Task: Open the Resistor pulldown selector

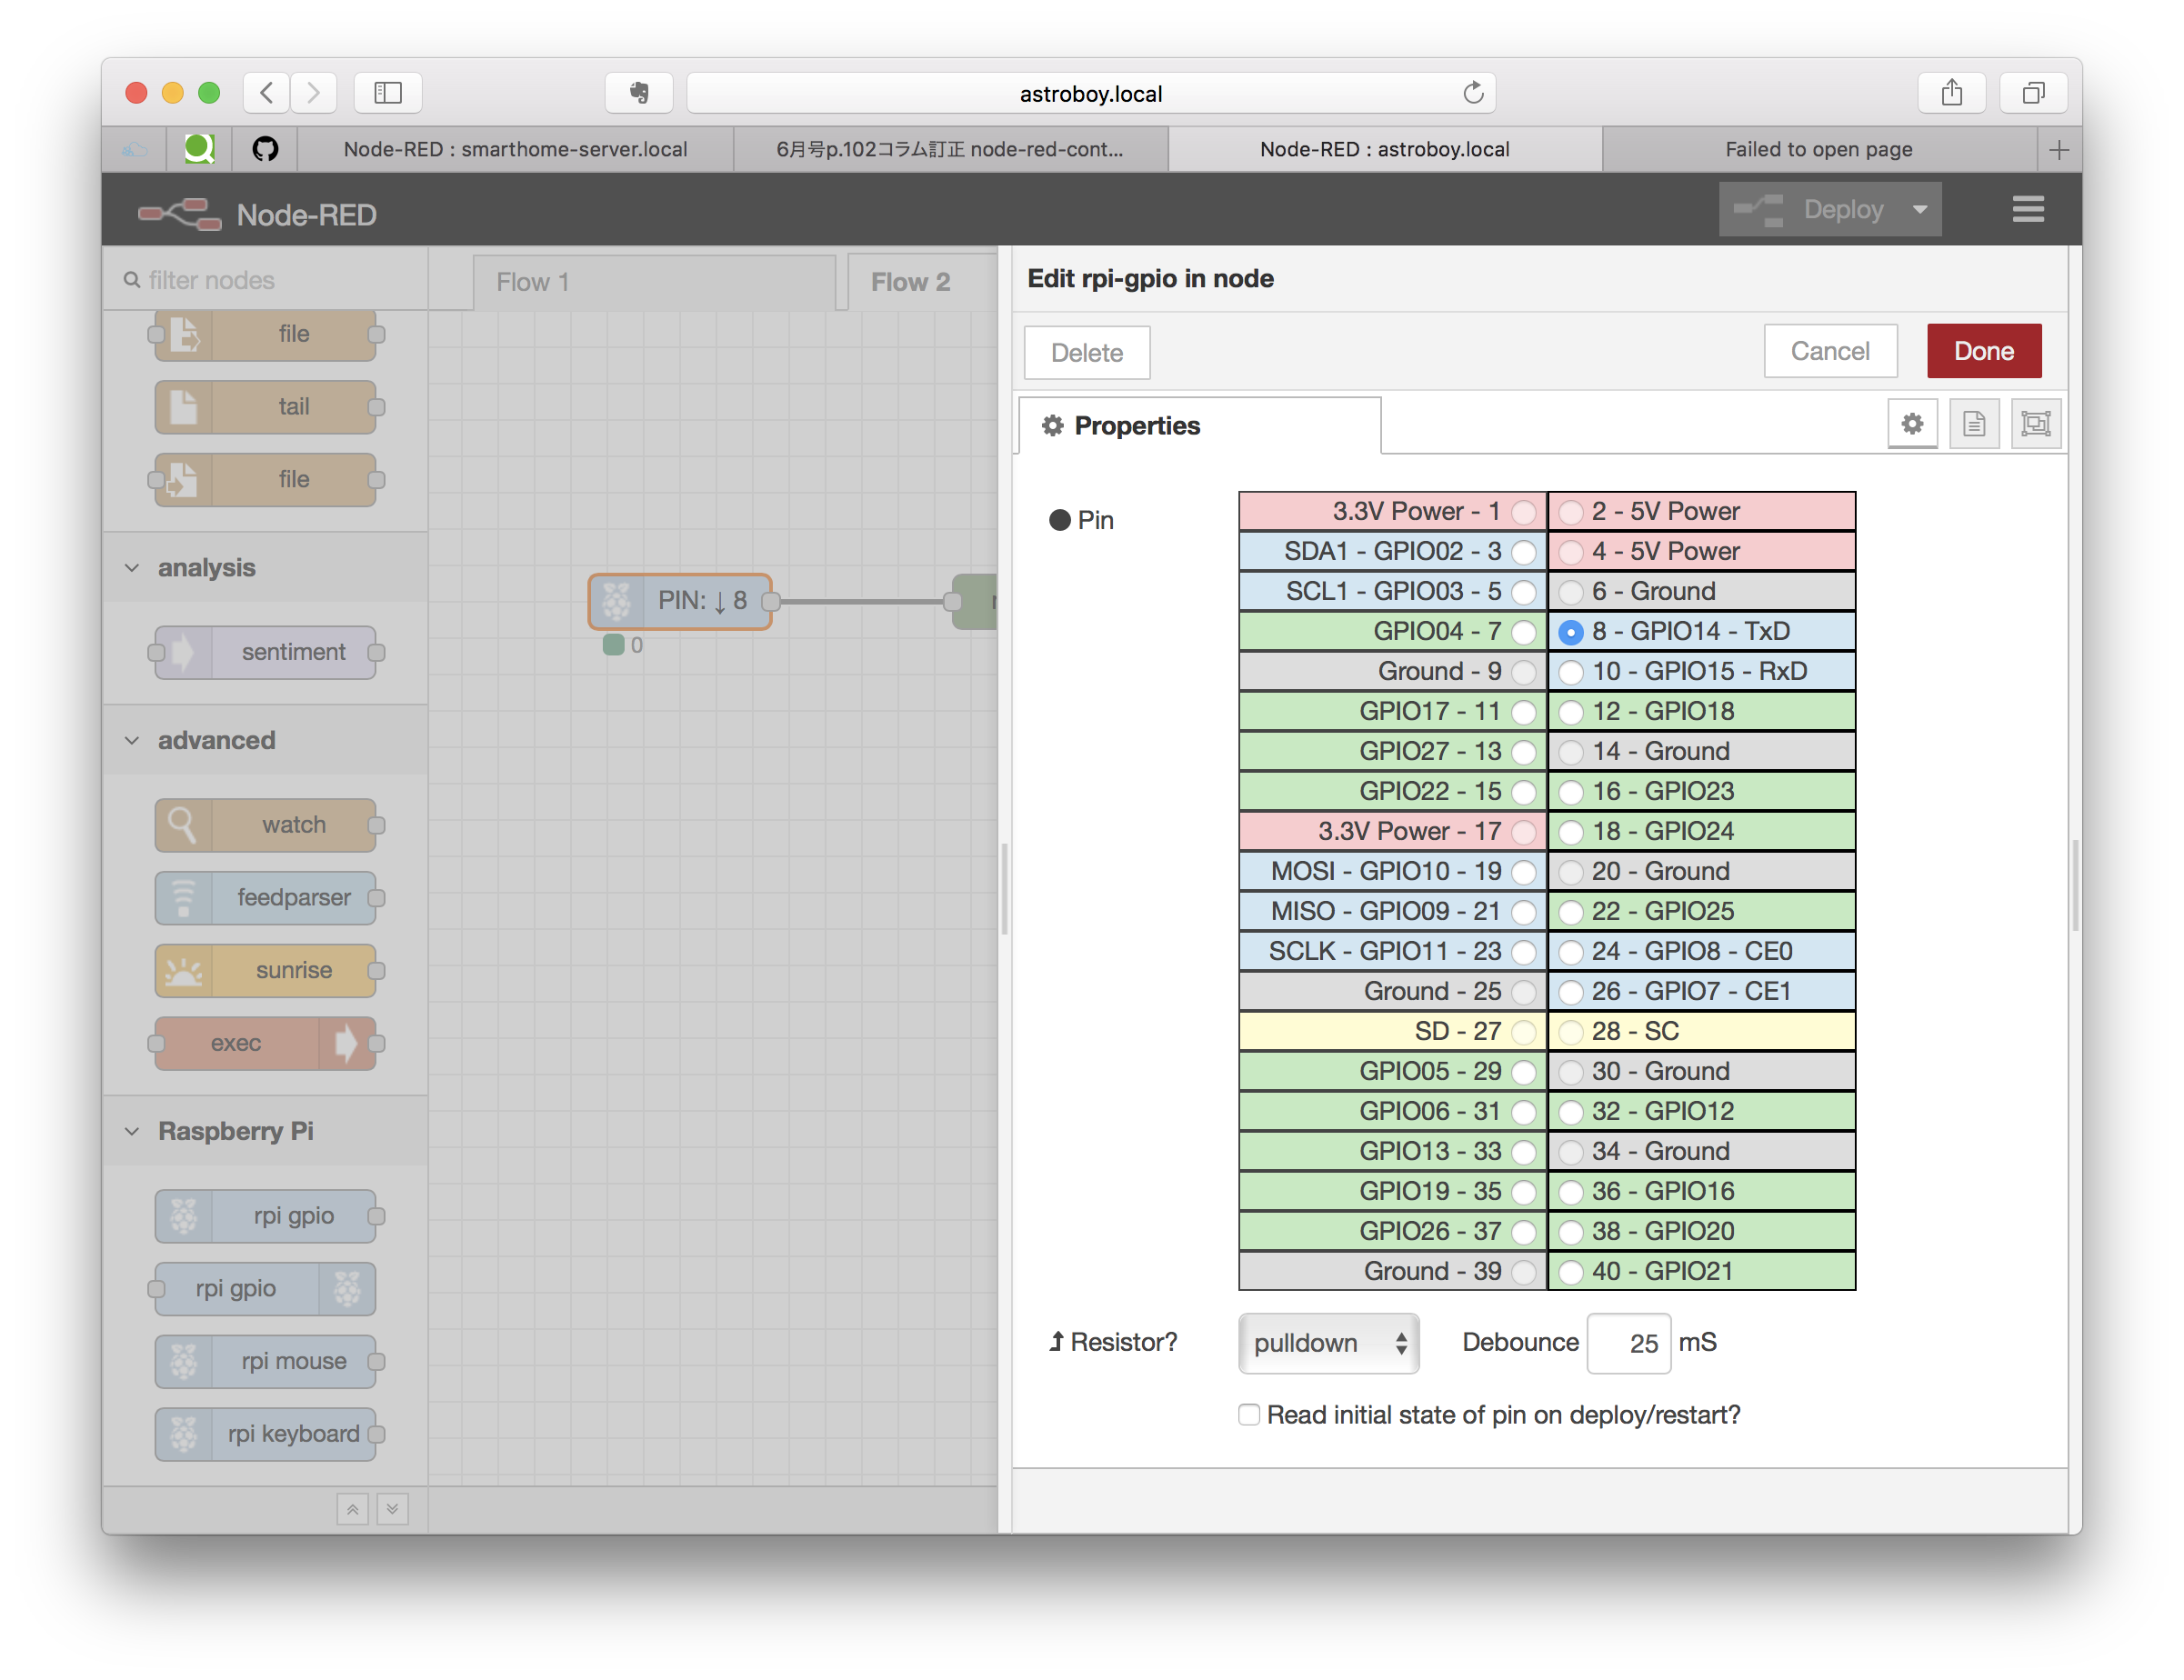Action: [1328, 1343]
